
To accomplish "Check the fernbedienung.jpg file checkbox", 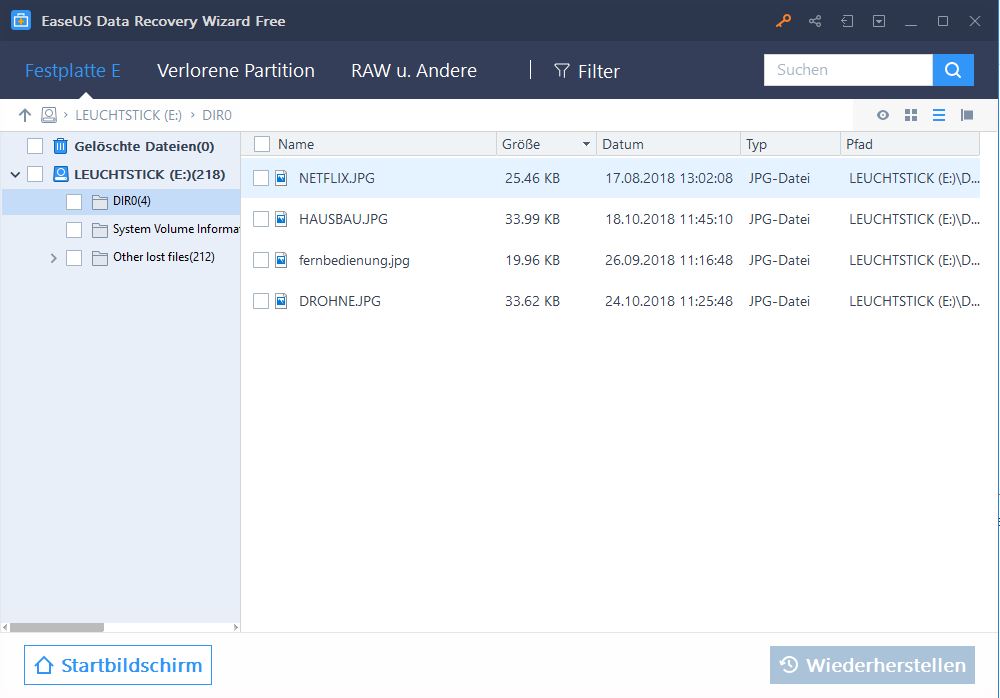I will 261,260.
